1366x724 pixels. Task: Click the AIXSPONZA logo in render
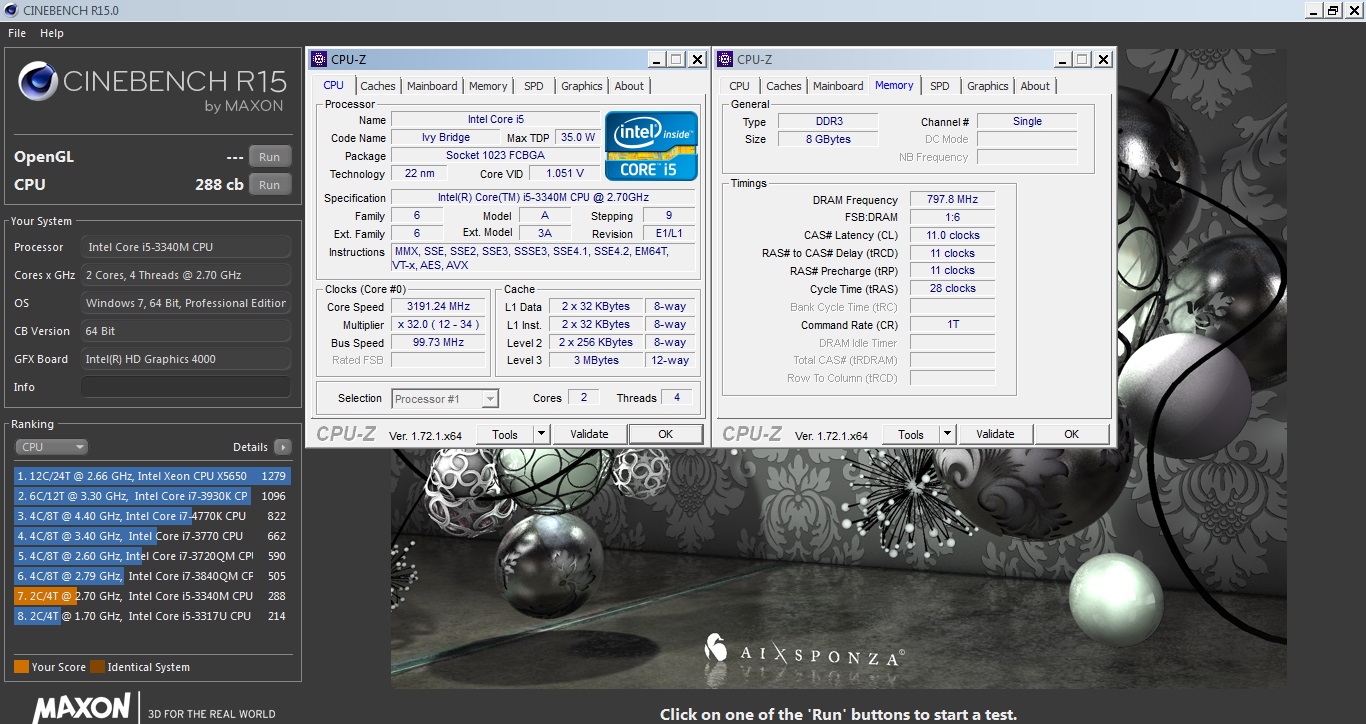coord(804,651)
